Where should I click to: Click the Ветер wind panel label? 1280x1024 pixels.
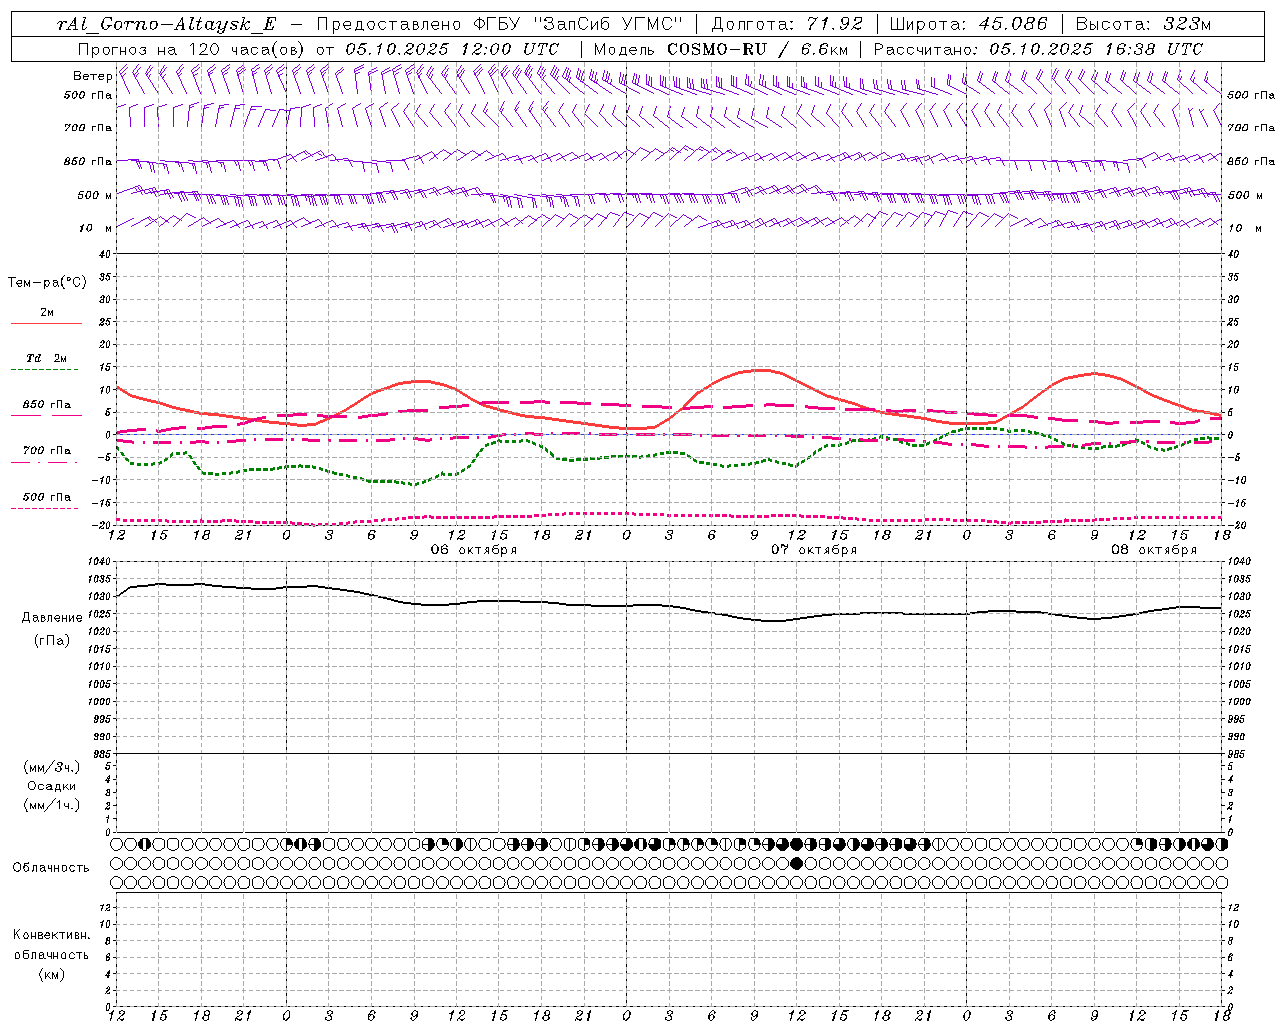92,76
